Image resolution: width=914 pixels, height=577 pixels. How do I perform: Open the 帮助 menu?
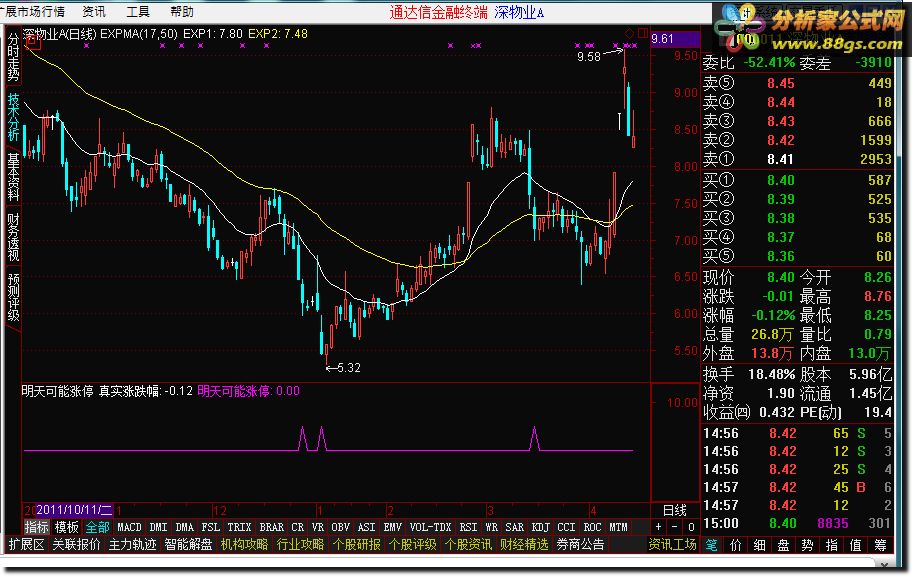coord(182,12)
